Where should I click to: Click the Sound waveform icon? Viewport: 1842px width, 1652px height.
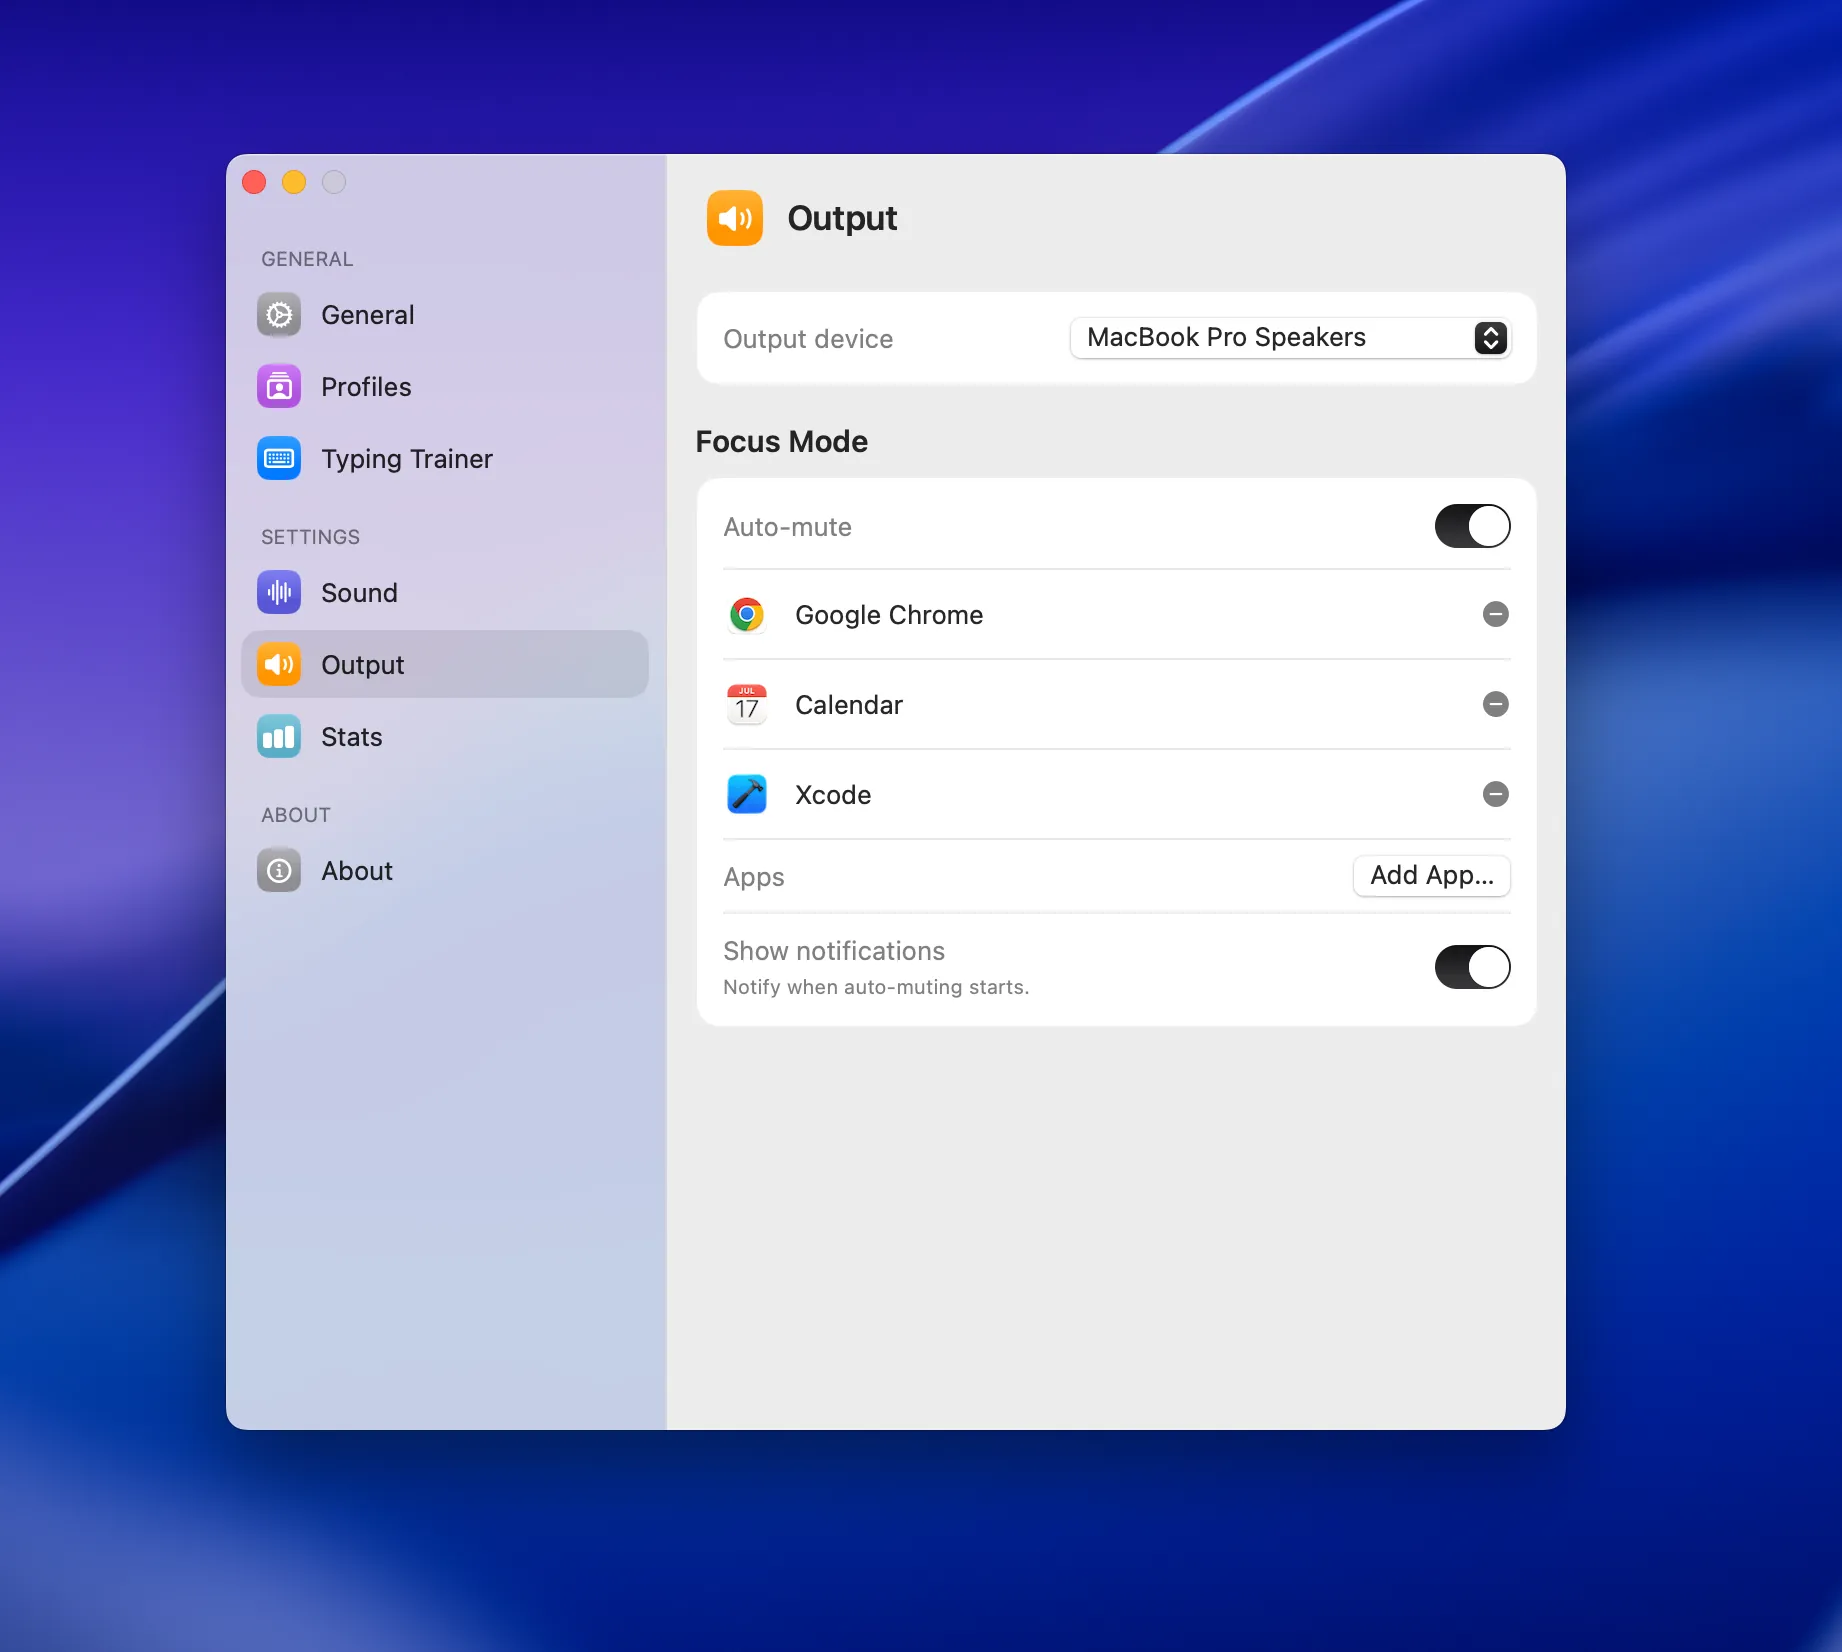(279, 593)
